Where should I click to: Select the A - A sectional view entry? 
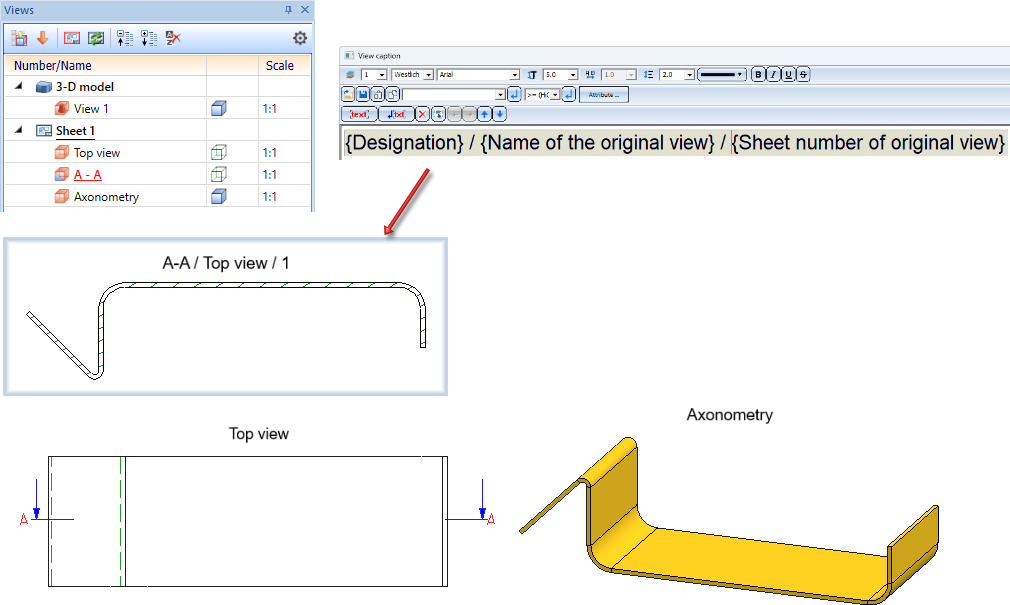[x=88, y=175]
